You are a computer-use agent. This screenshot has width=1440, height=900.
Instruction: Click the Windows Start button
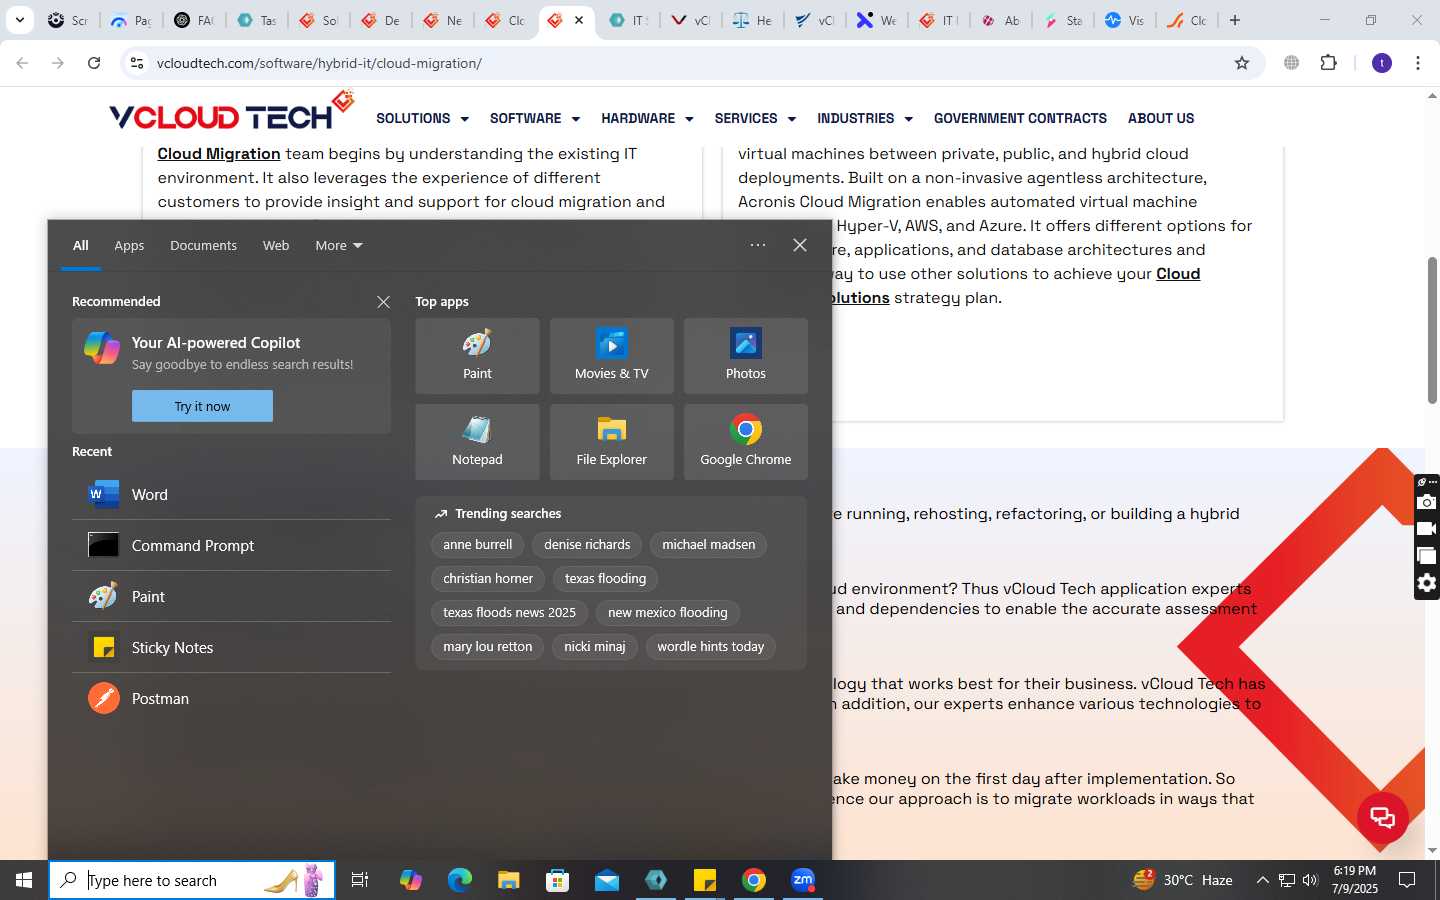pyautogui.click(x=24, y=880)
